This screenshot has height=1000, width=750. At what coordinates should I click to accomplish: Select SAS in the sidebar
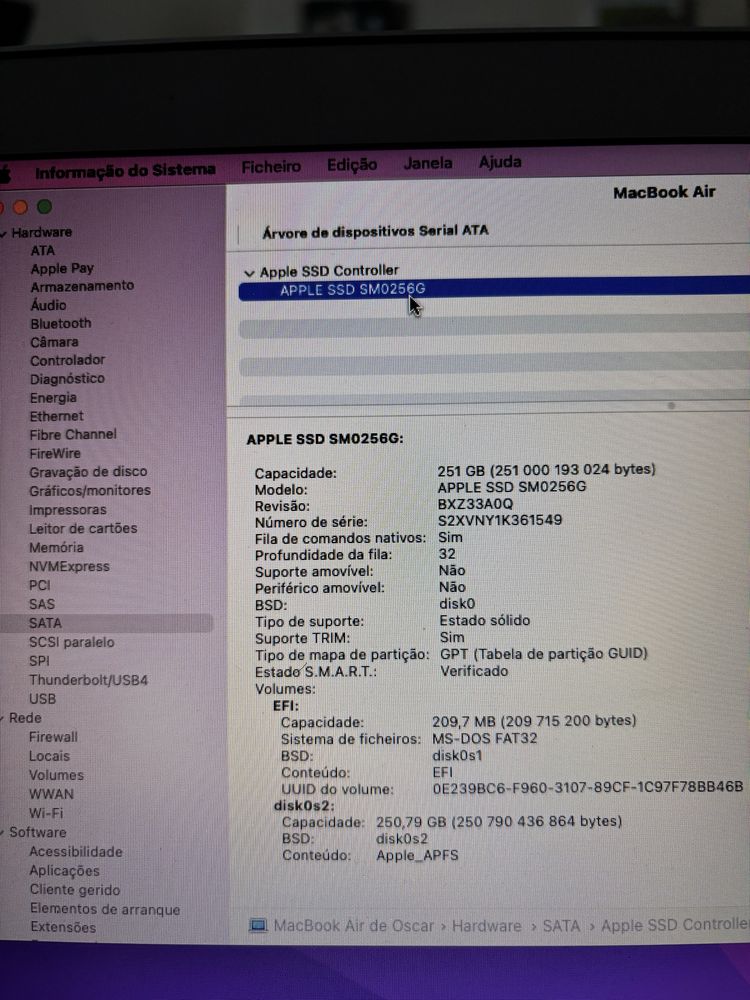42,604
